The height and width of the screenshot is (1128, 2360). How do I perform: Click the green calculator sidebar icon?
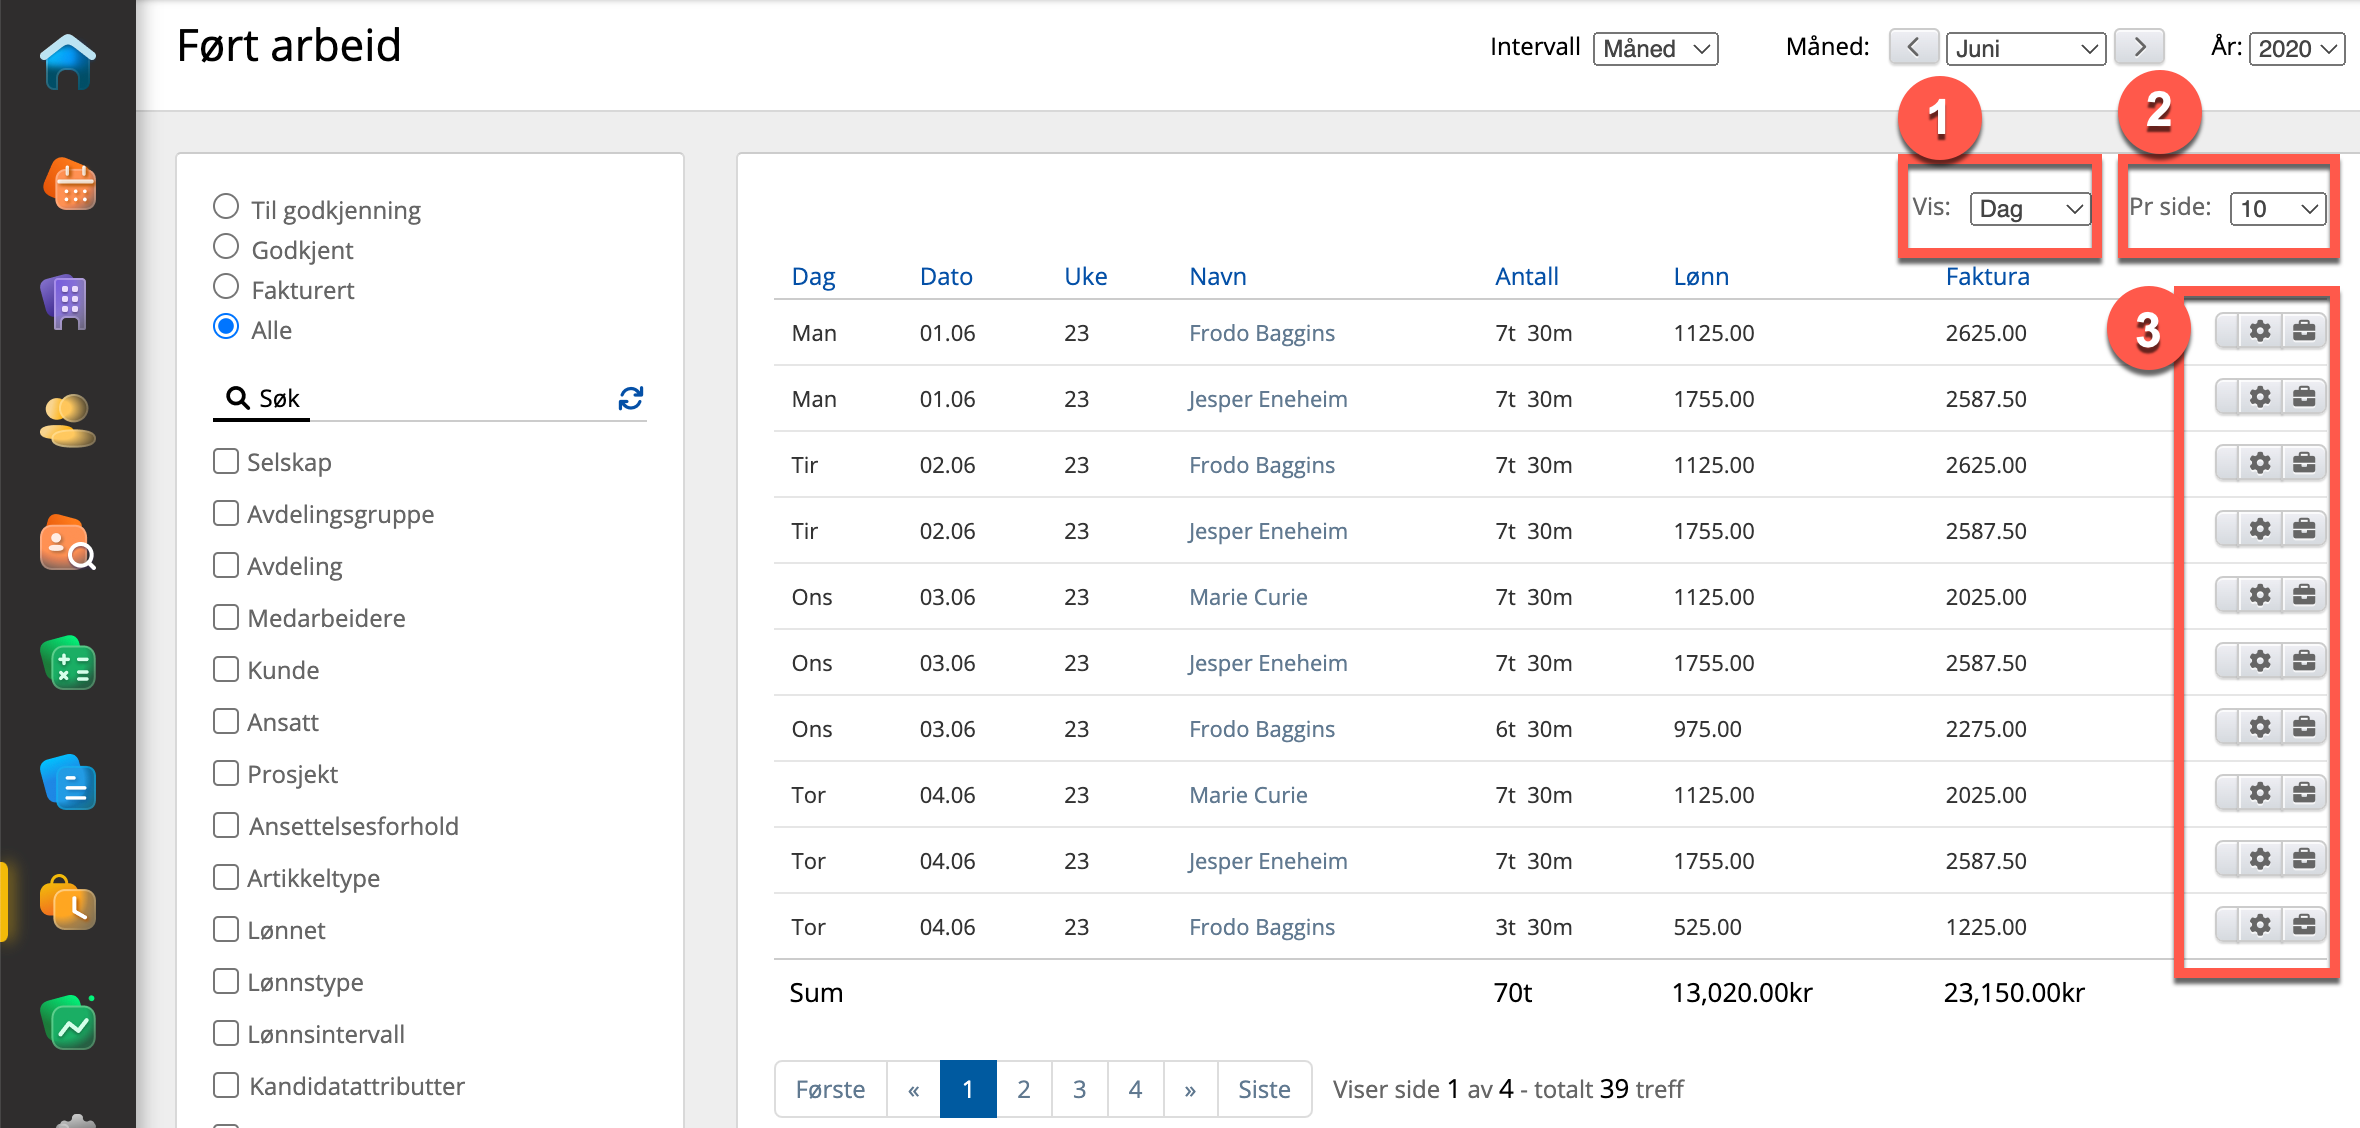click(x=68, y=664)
